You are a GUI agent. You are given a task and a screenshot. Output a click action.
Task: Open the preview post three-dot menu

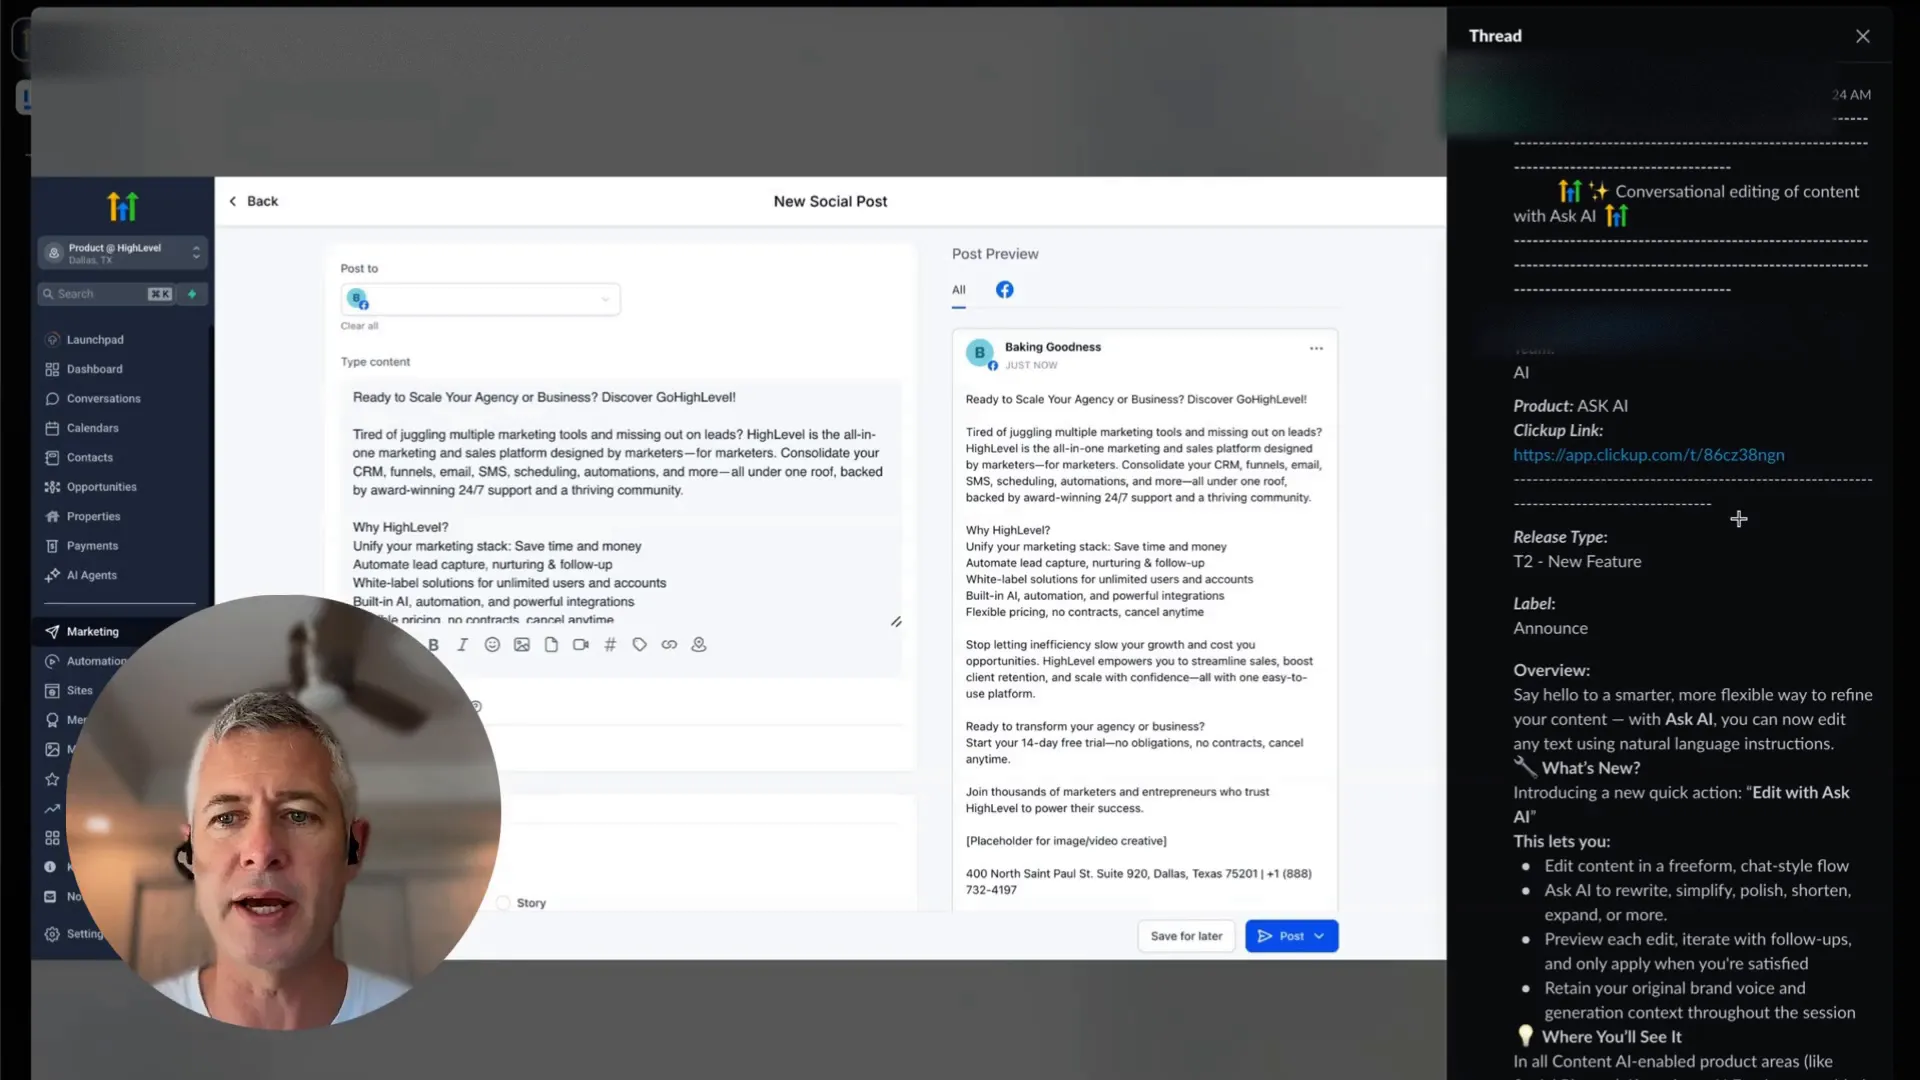tap(1316, 349)
